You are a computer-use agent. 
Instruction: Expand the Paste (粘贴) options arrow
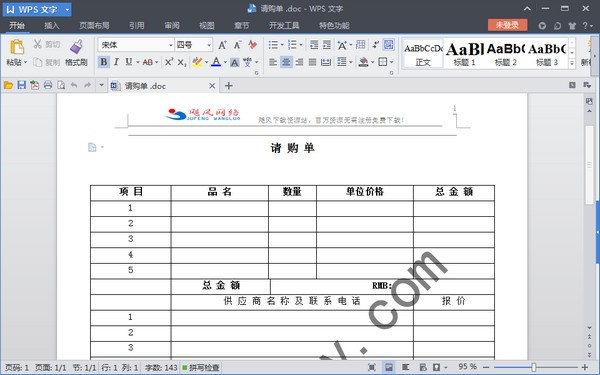click(x=26, y=62)
